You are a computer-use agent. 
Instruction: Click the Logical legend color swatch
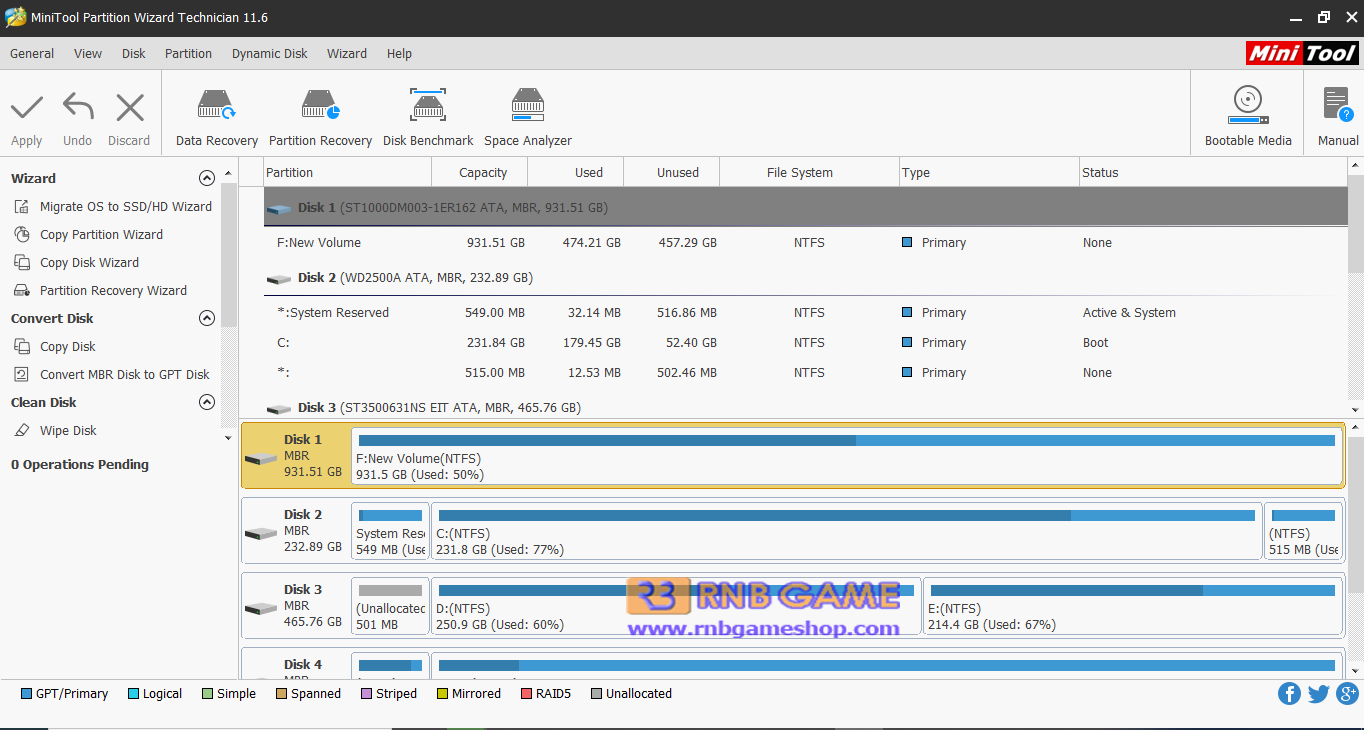tap(133, 694)
